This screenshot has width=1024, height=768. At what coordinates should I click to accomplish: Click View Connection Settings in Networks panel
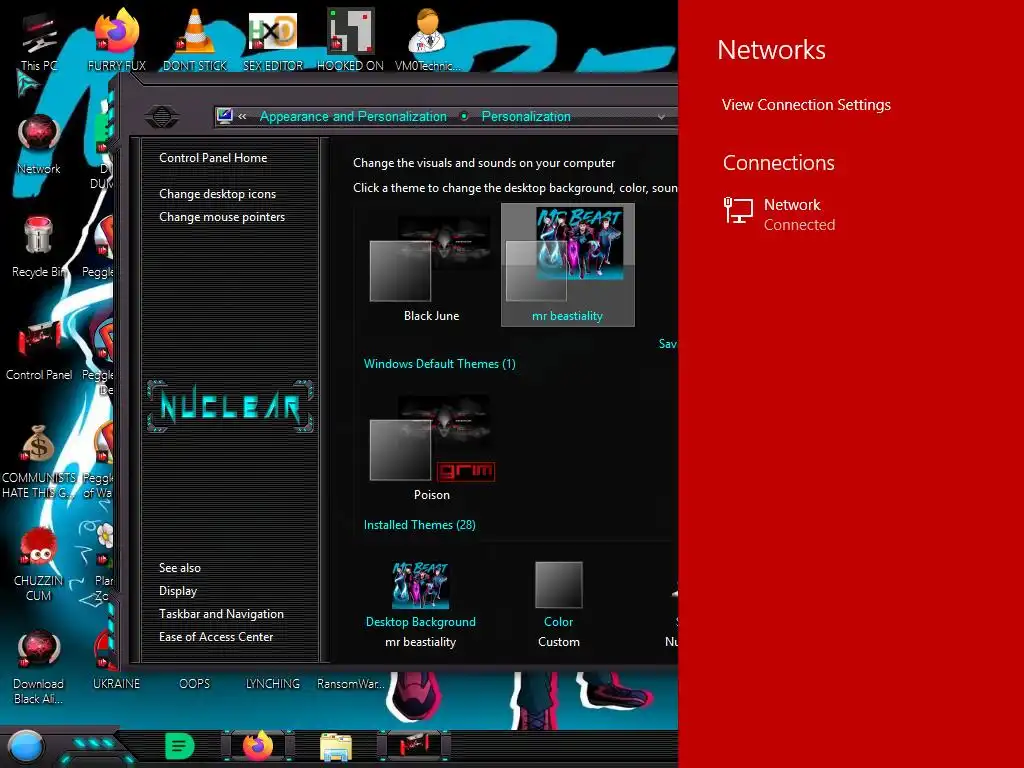[806, 104]
